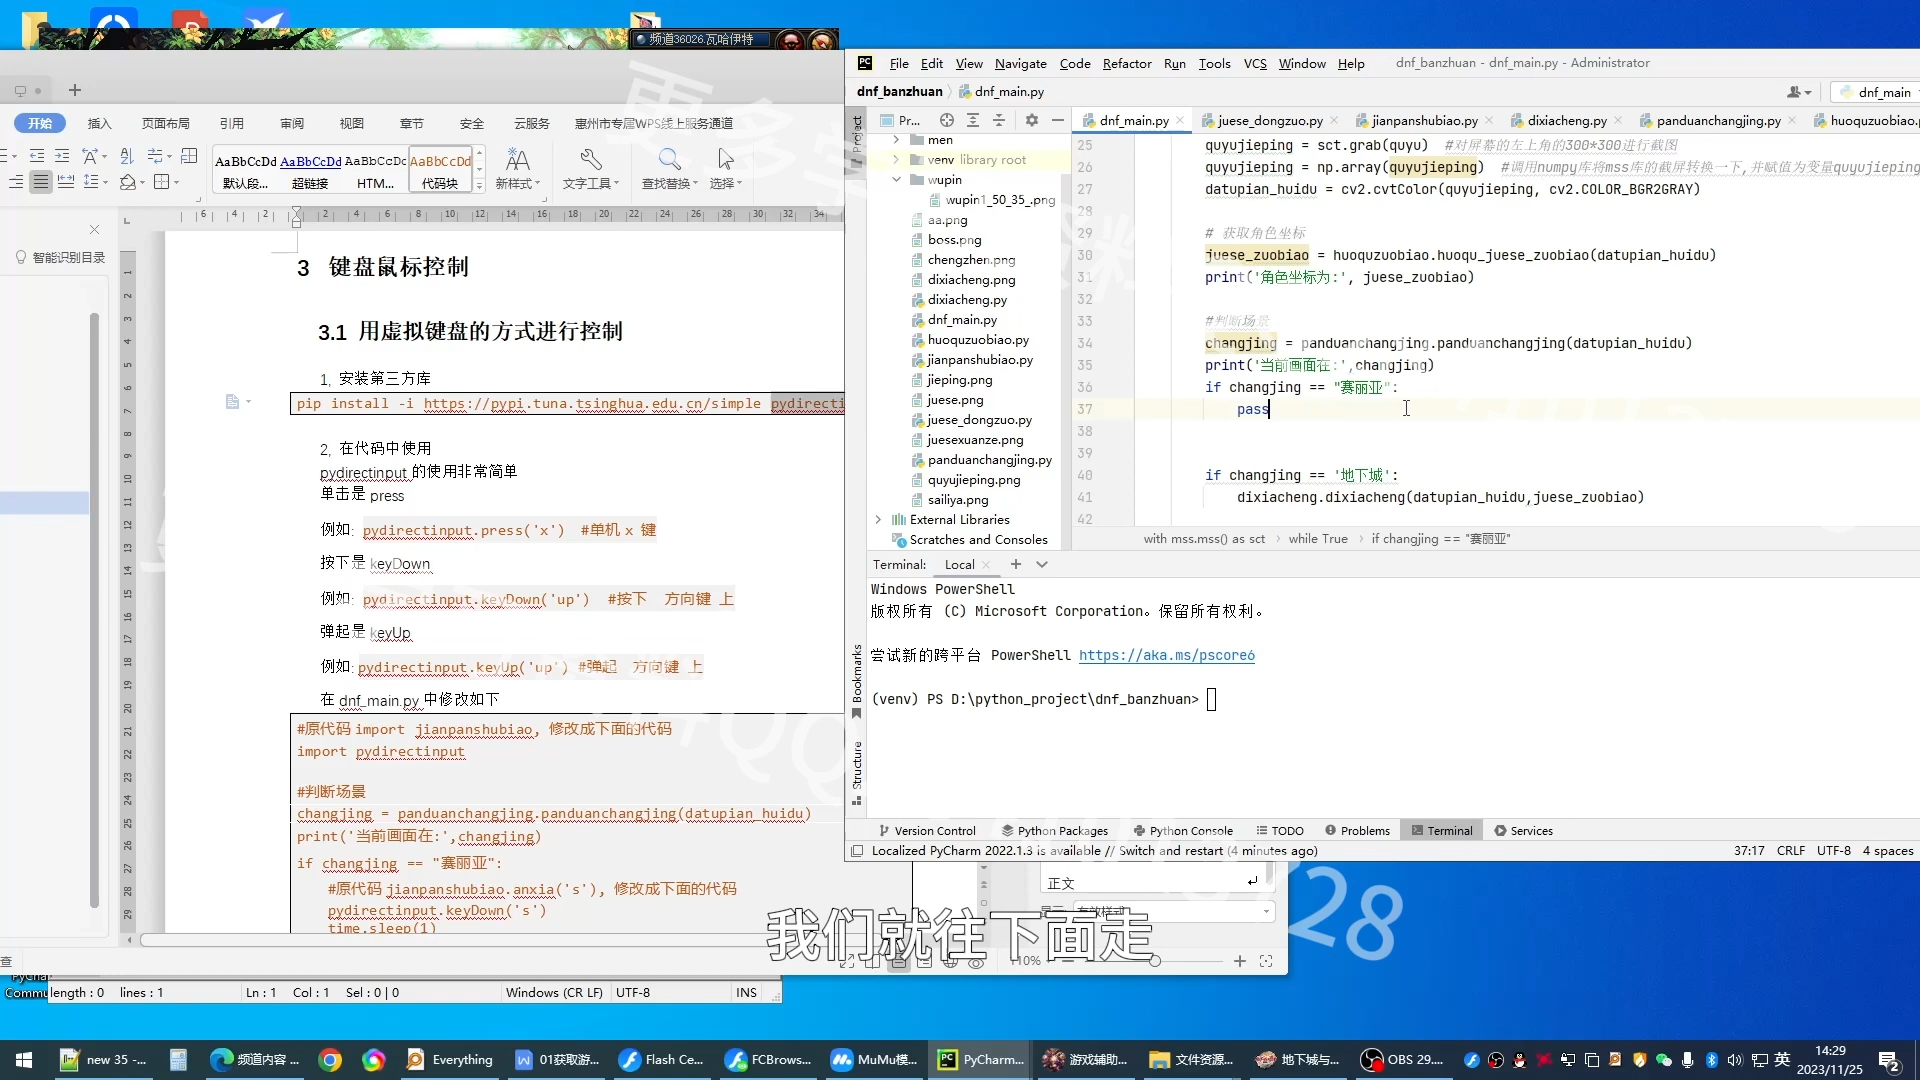Click the WPS increase indent icon

pos(62,156)
